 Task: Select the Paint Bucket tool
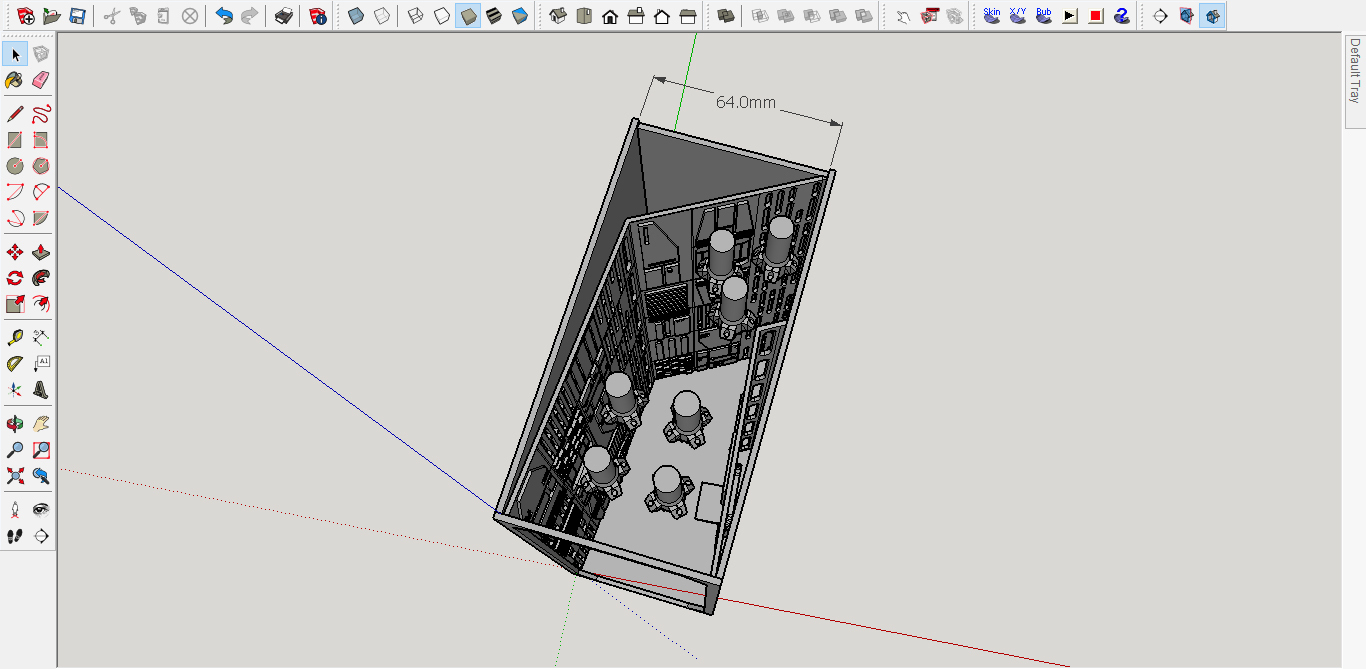15,80
